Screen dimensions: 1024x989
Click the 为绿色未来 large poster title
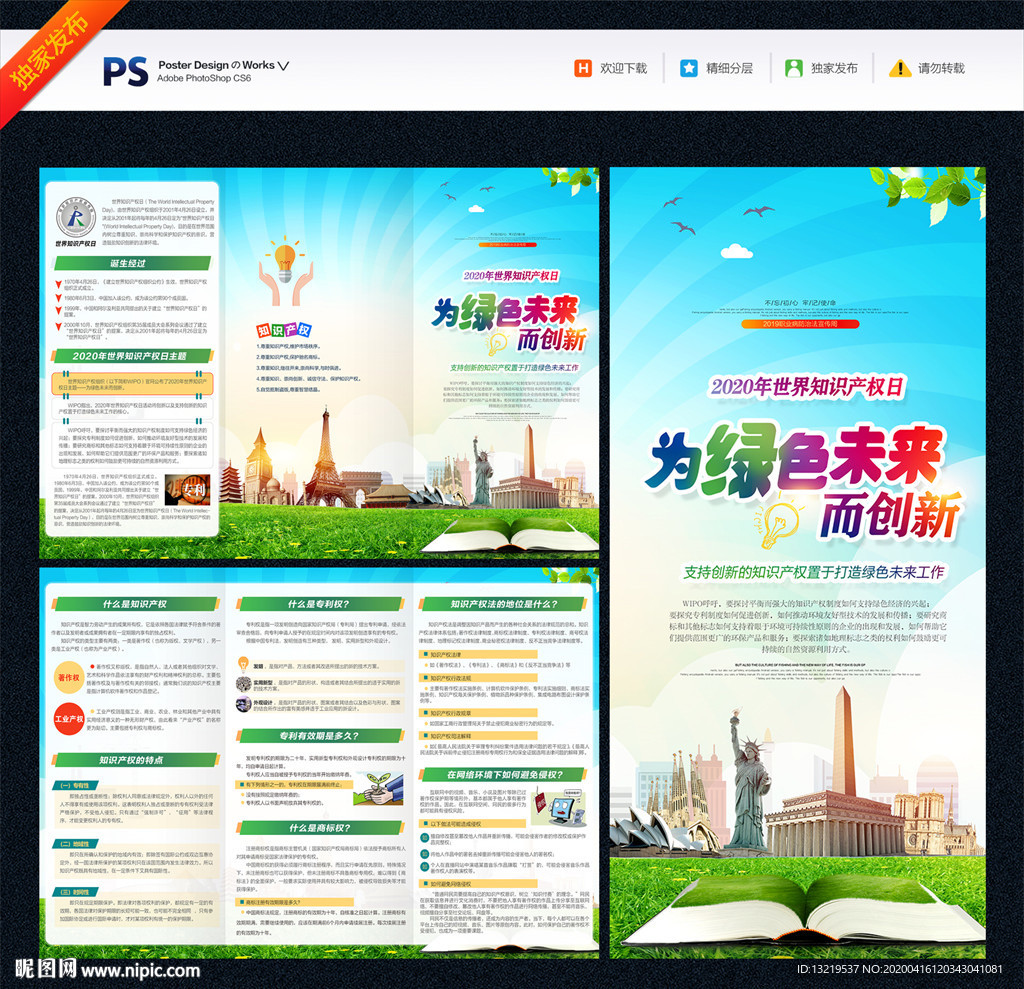click(794, 459)
